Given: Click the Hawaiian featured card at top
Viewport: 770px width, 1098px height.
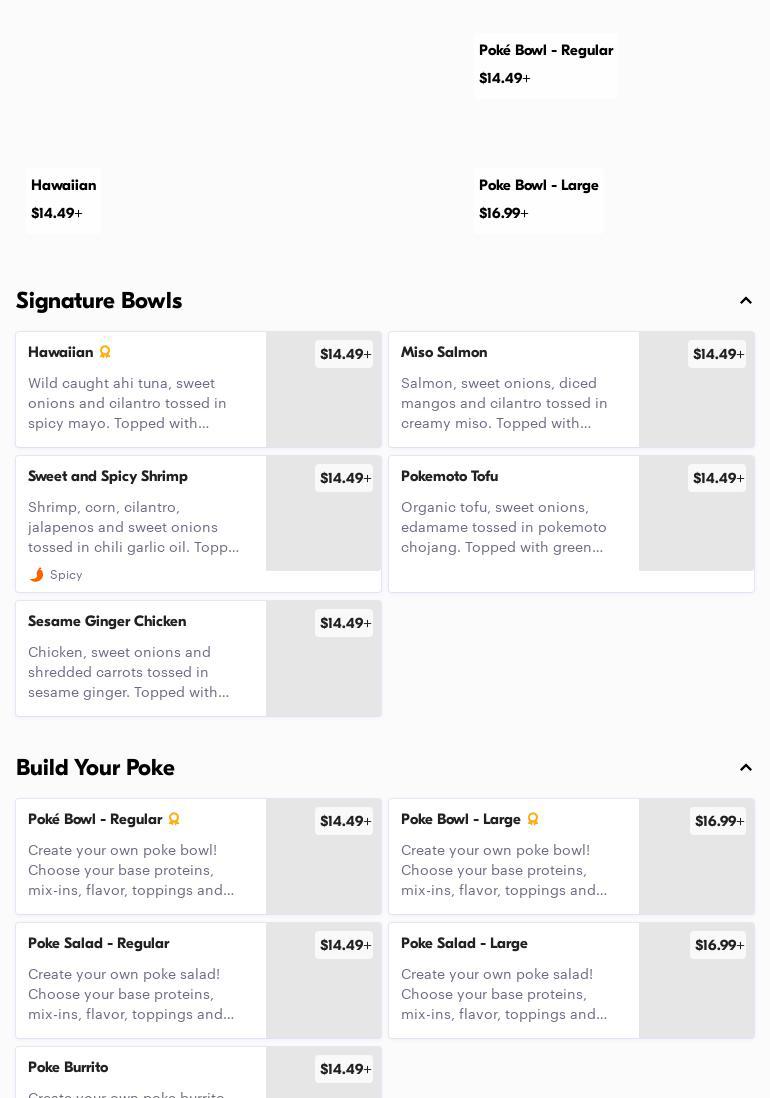Looking at the screenshot, I should (63, 199).
